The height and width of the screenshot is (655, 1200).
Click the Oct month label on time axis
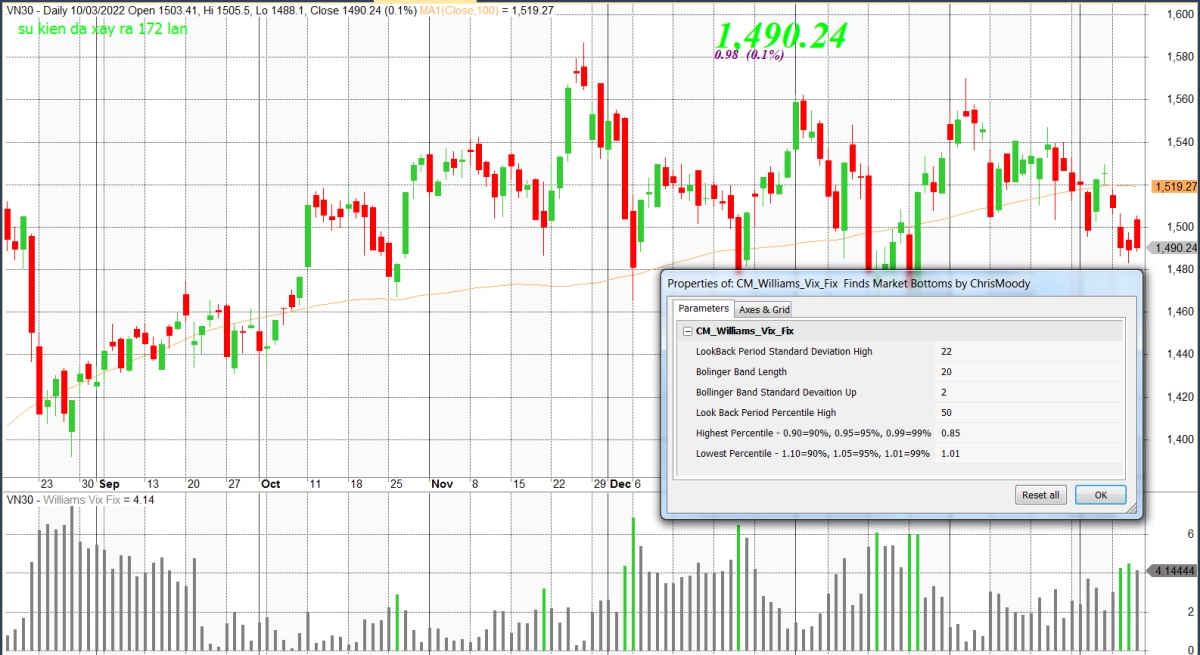pos(270,483)
